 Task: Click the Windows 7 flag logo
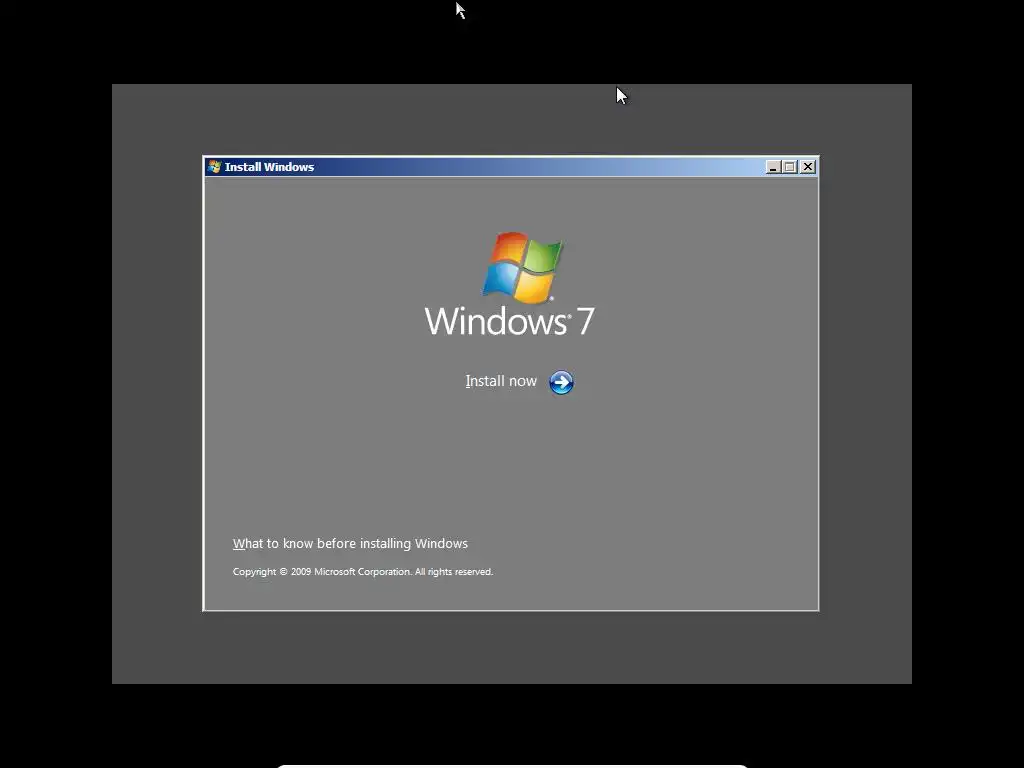coord(522,267)
